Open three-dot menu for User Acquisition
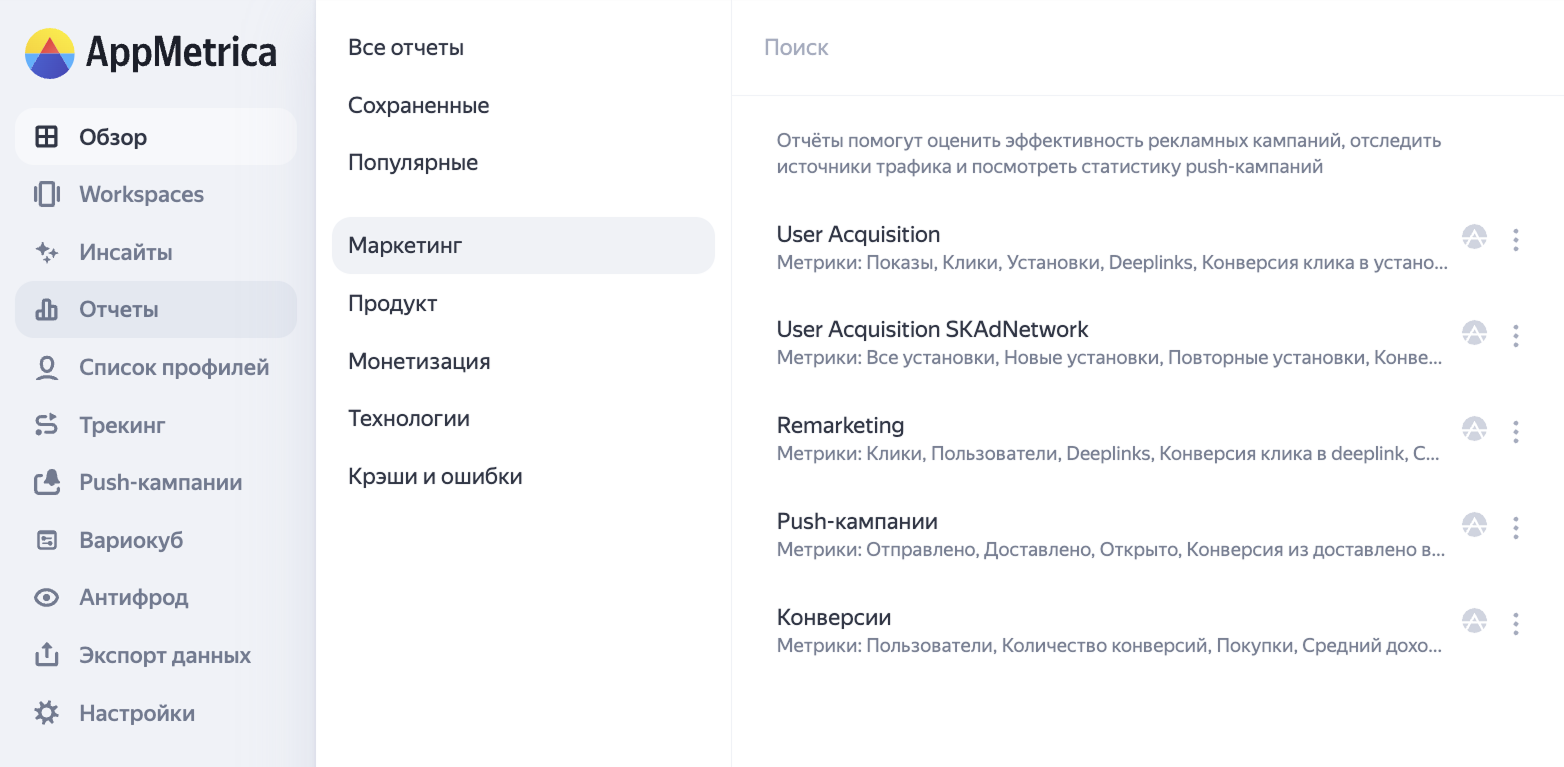The height and width of the screenshot is (767, 1564). 1516,240
